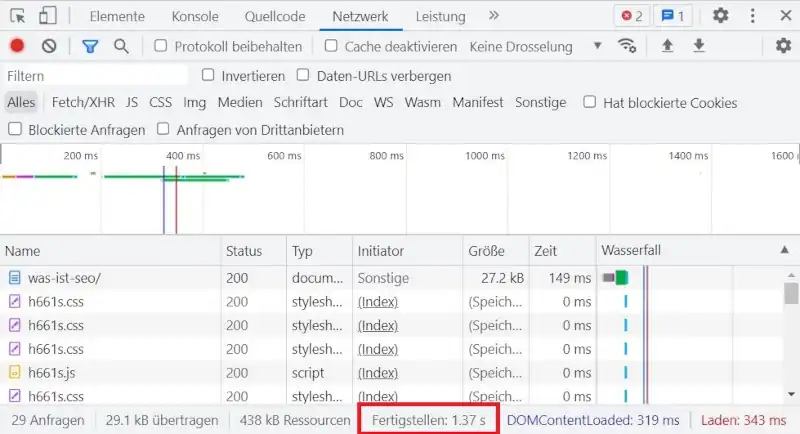
Task: Open the 1 issue message badge
Action: [x=673, y=16]
